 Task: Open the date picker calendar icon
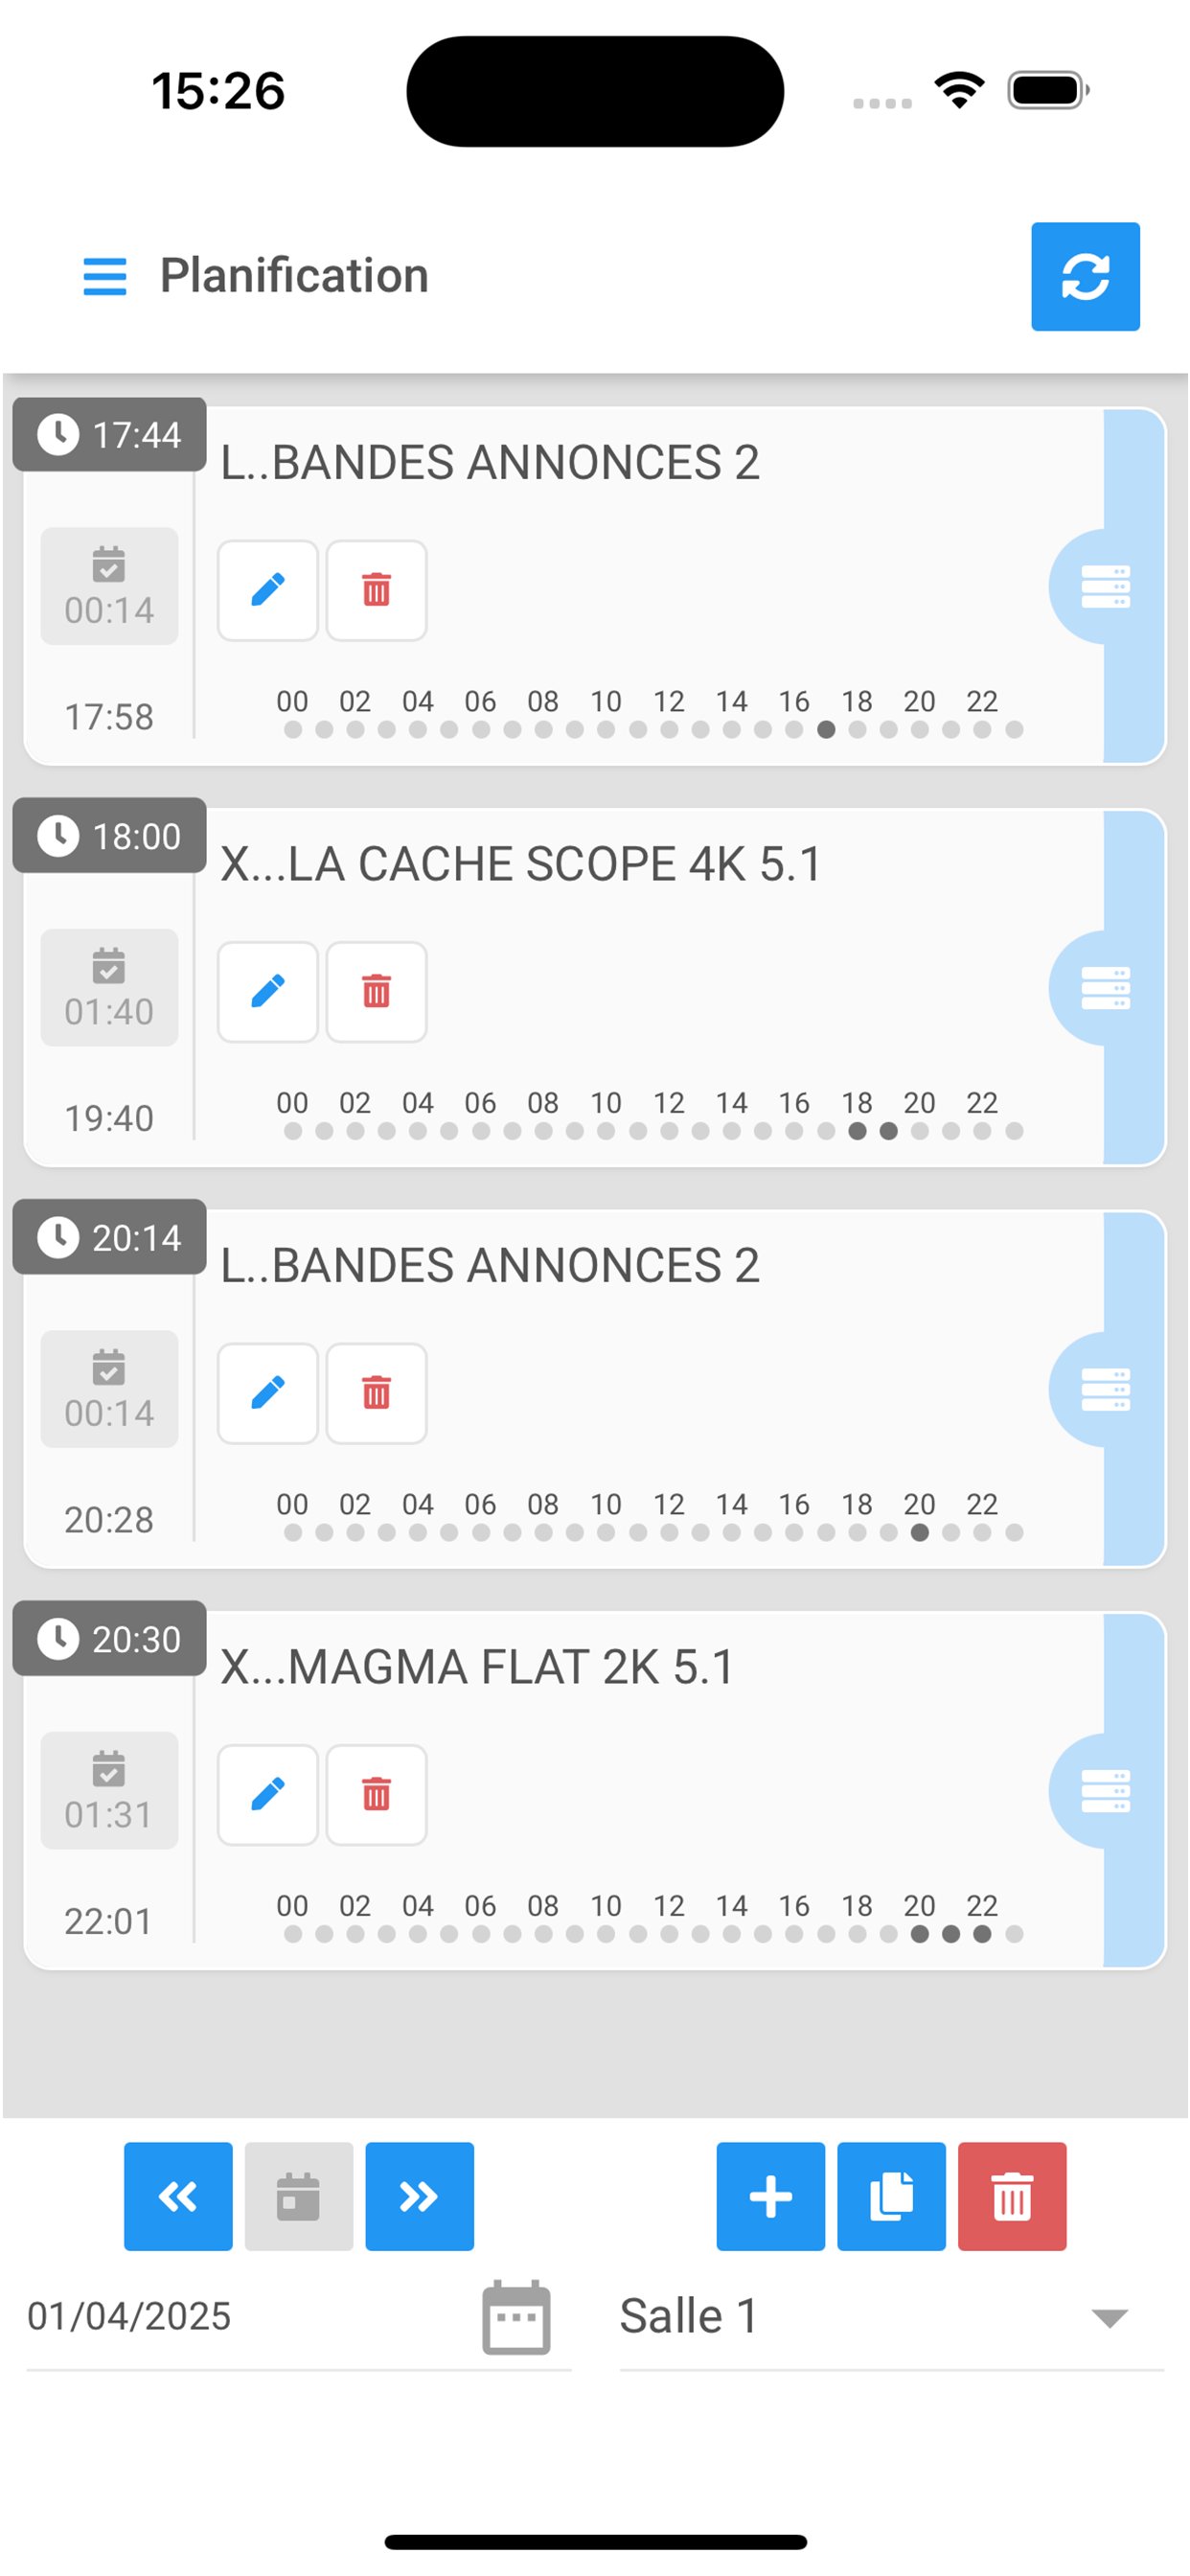516,2317
